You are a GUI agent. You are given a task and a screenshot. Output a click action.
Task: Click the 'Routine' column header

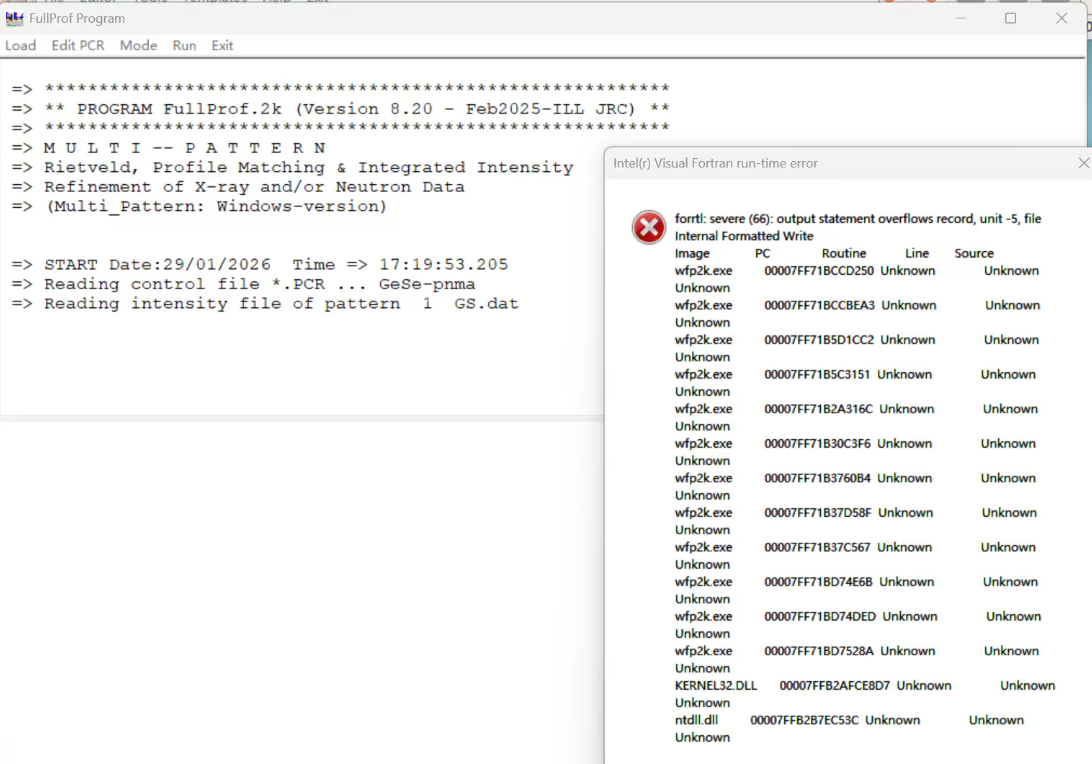click(844, 254)
